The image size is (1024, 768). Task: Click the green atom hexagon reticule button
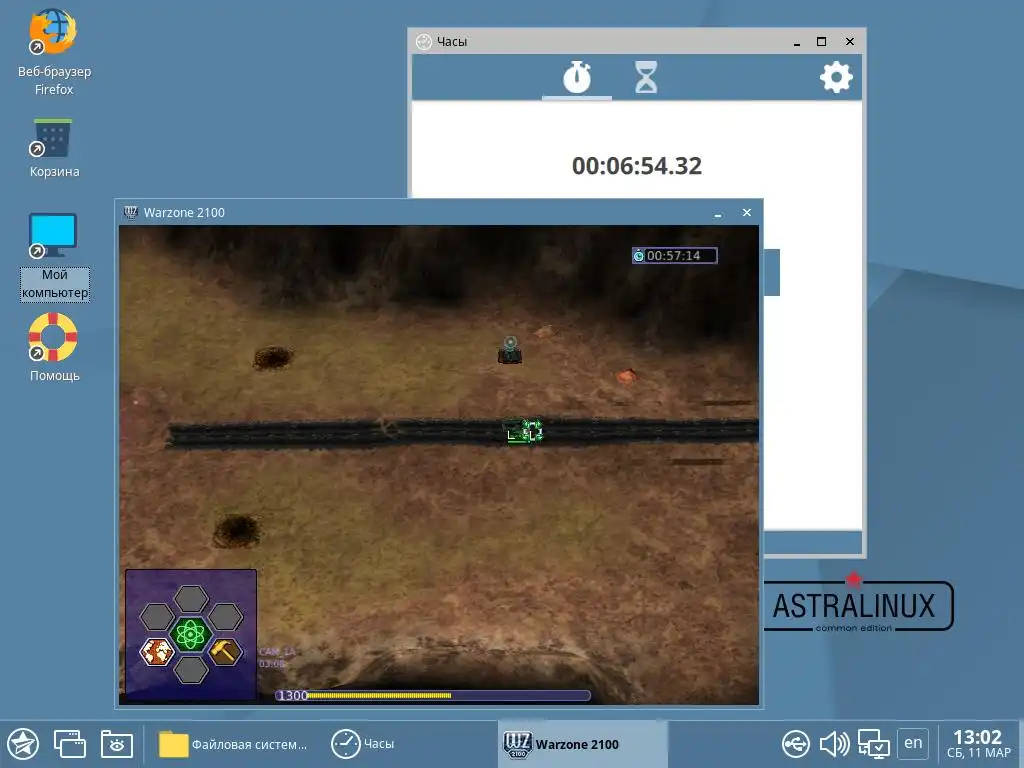tap(191, 634)
